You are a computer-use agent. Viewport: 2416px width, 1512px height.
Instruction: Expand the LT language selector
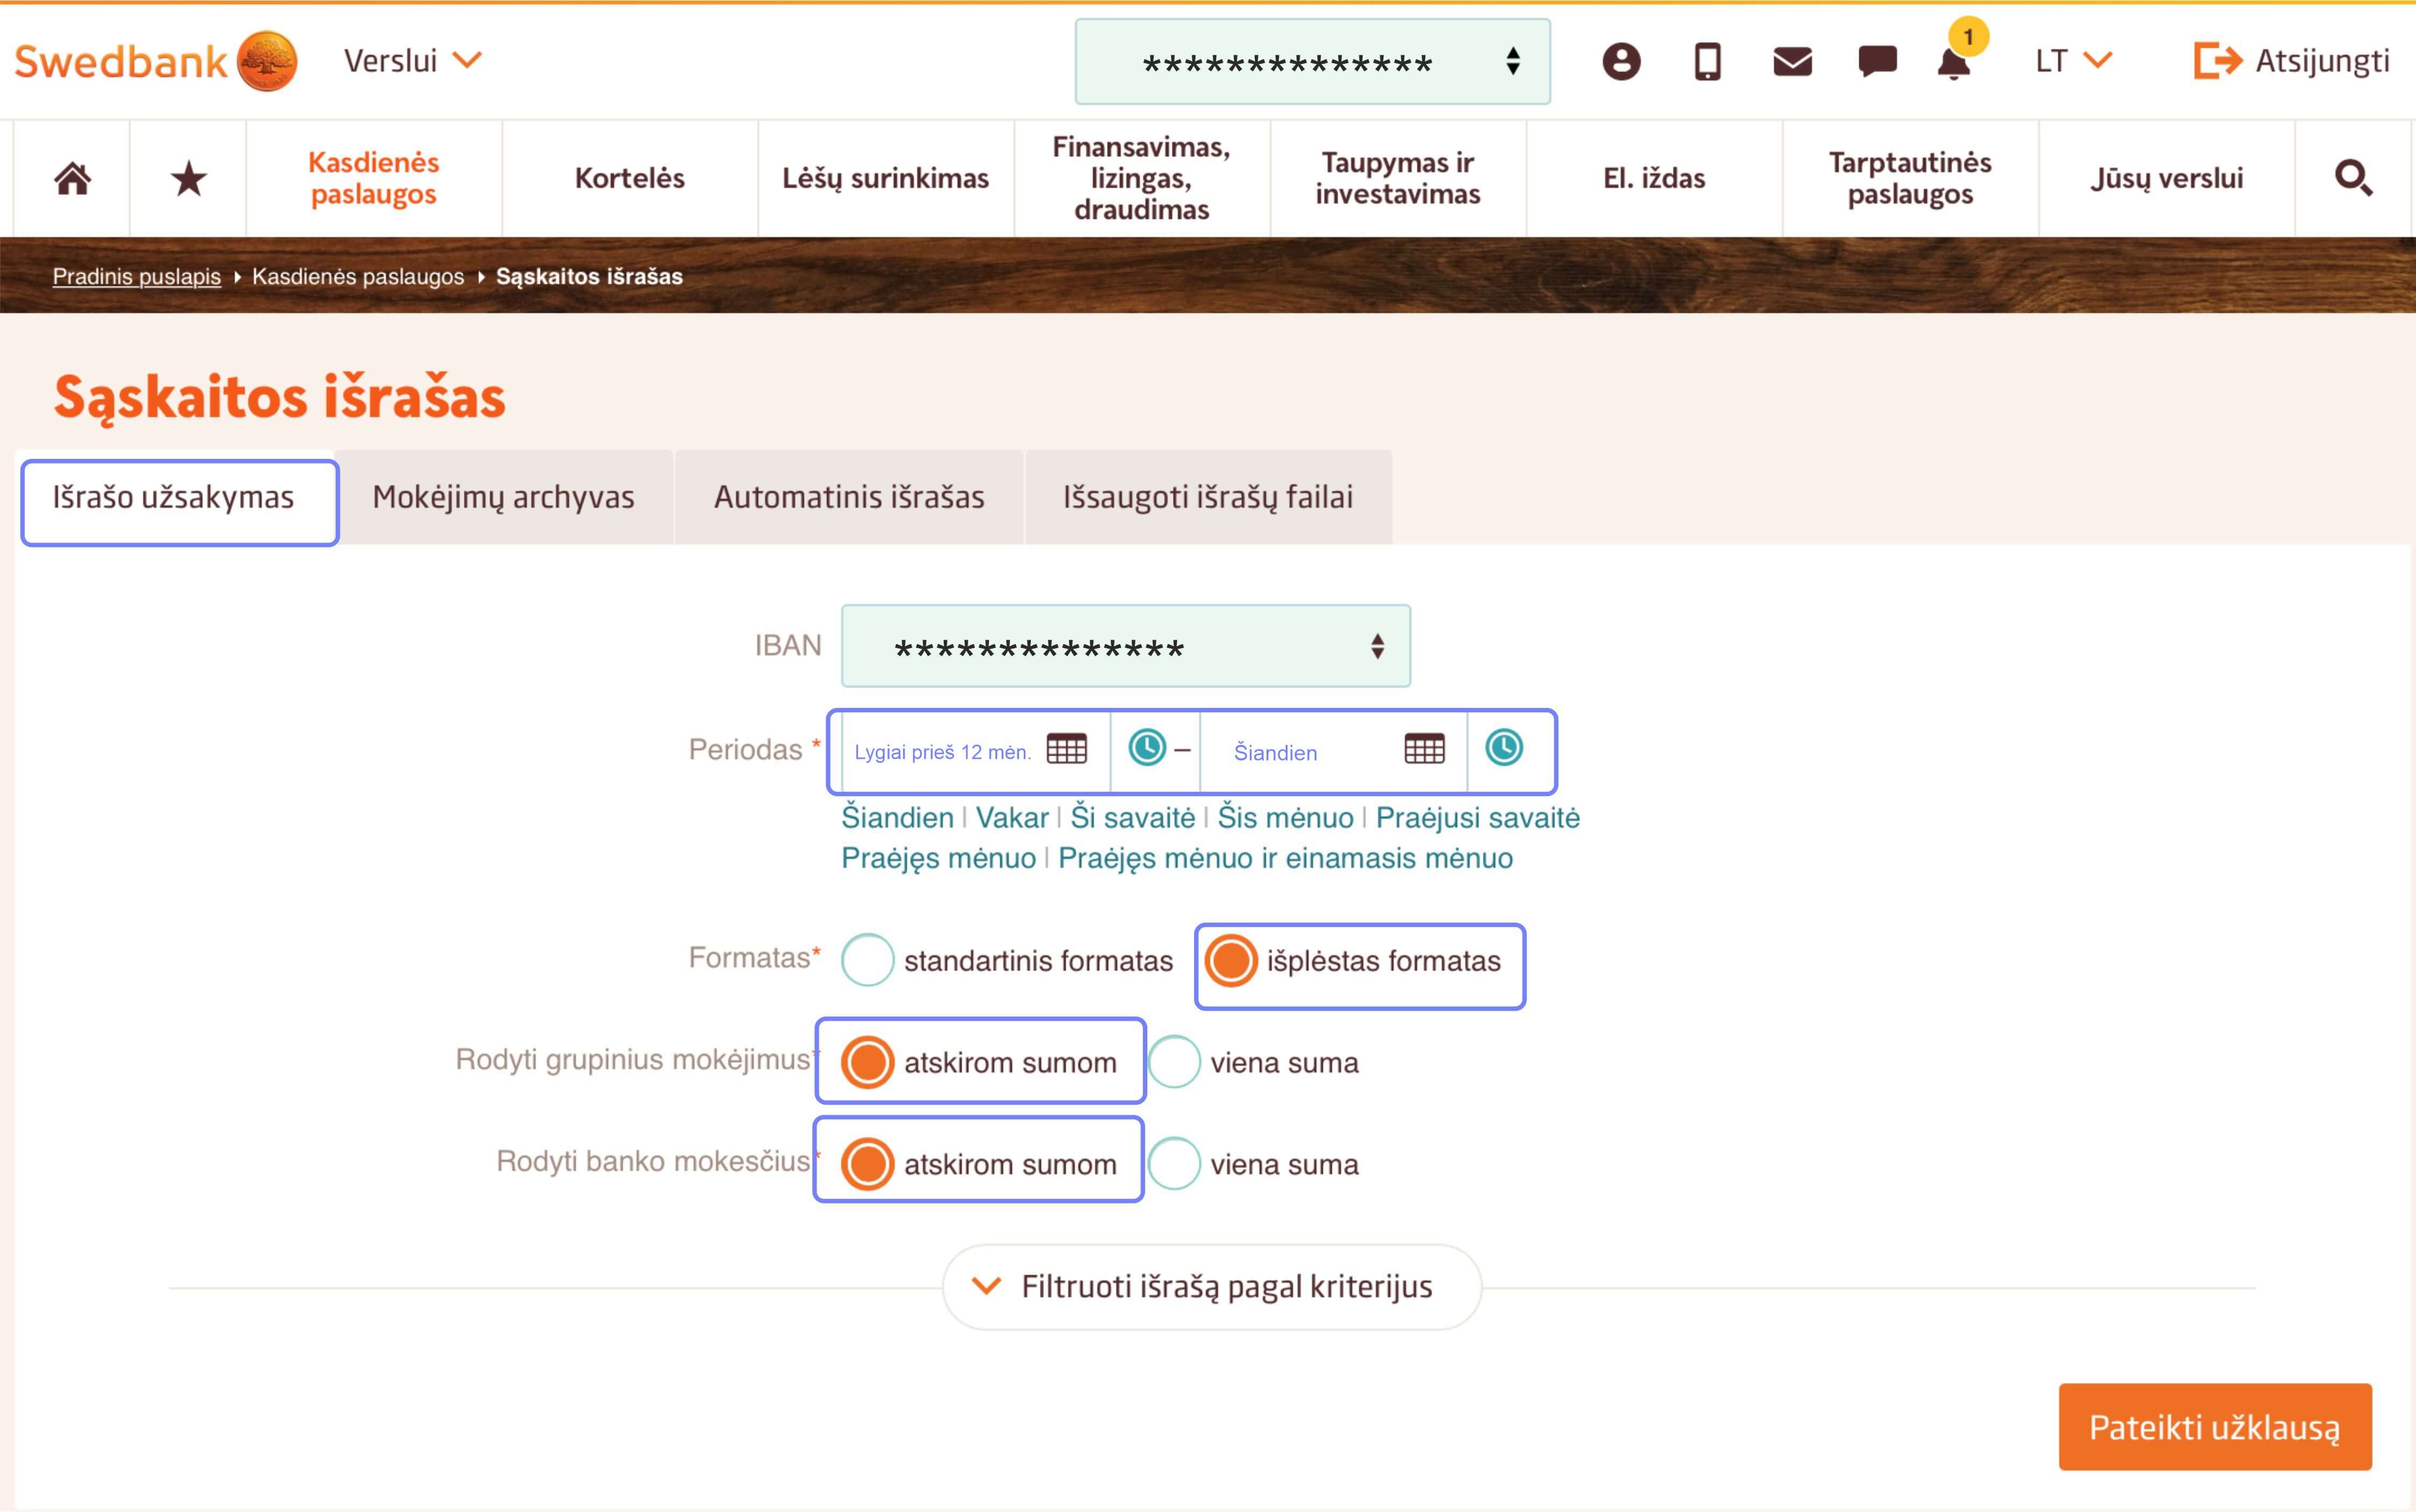2072,61
